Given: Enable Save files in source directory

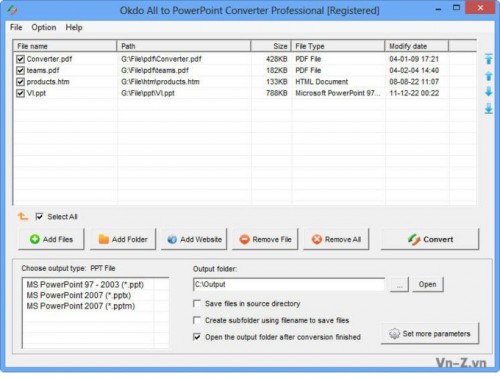Looking at the screenshot, I should pos(197,304).
